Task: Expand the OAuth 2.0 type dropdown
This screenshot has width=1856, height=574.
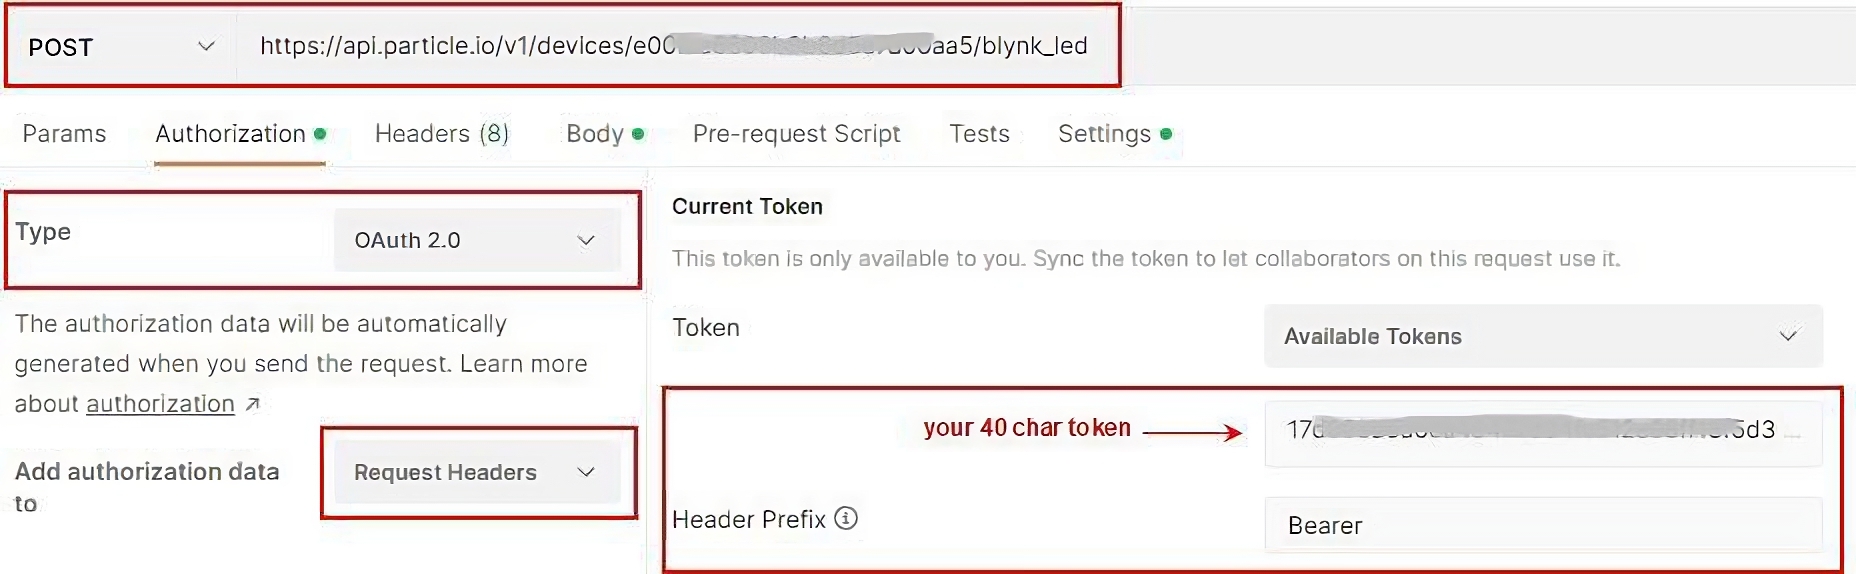Action: 476,240
